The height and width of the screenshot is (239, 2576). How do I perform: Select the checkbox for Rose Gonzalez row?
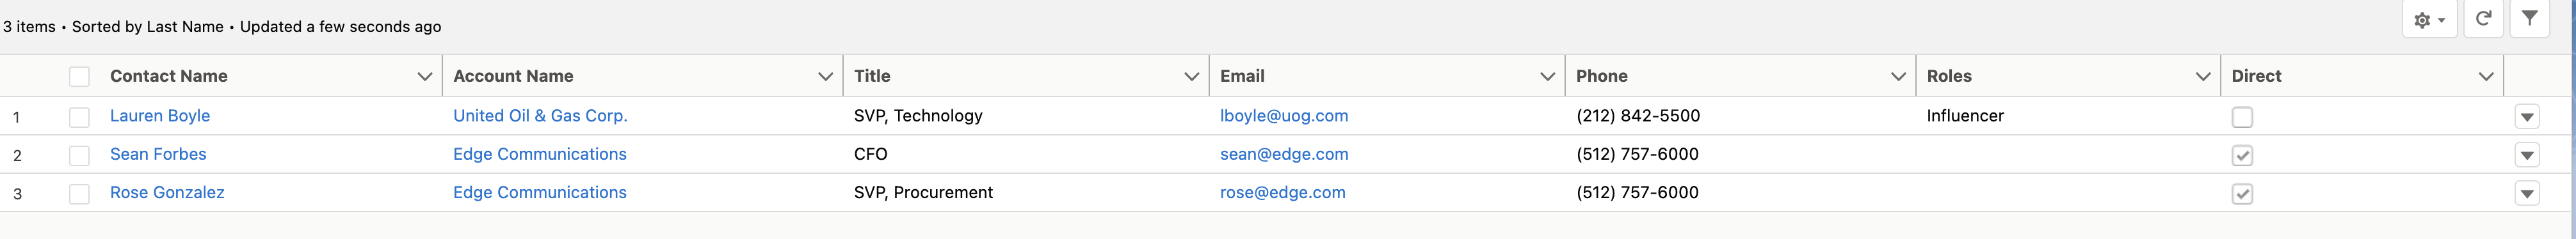(79, 193)
